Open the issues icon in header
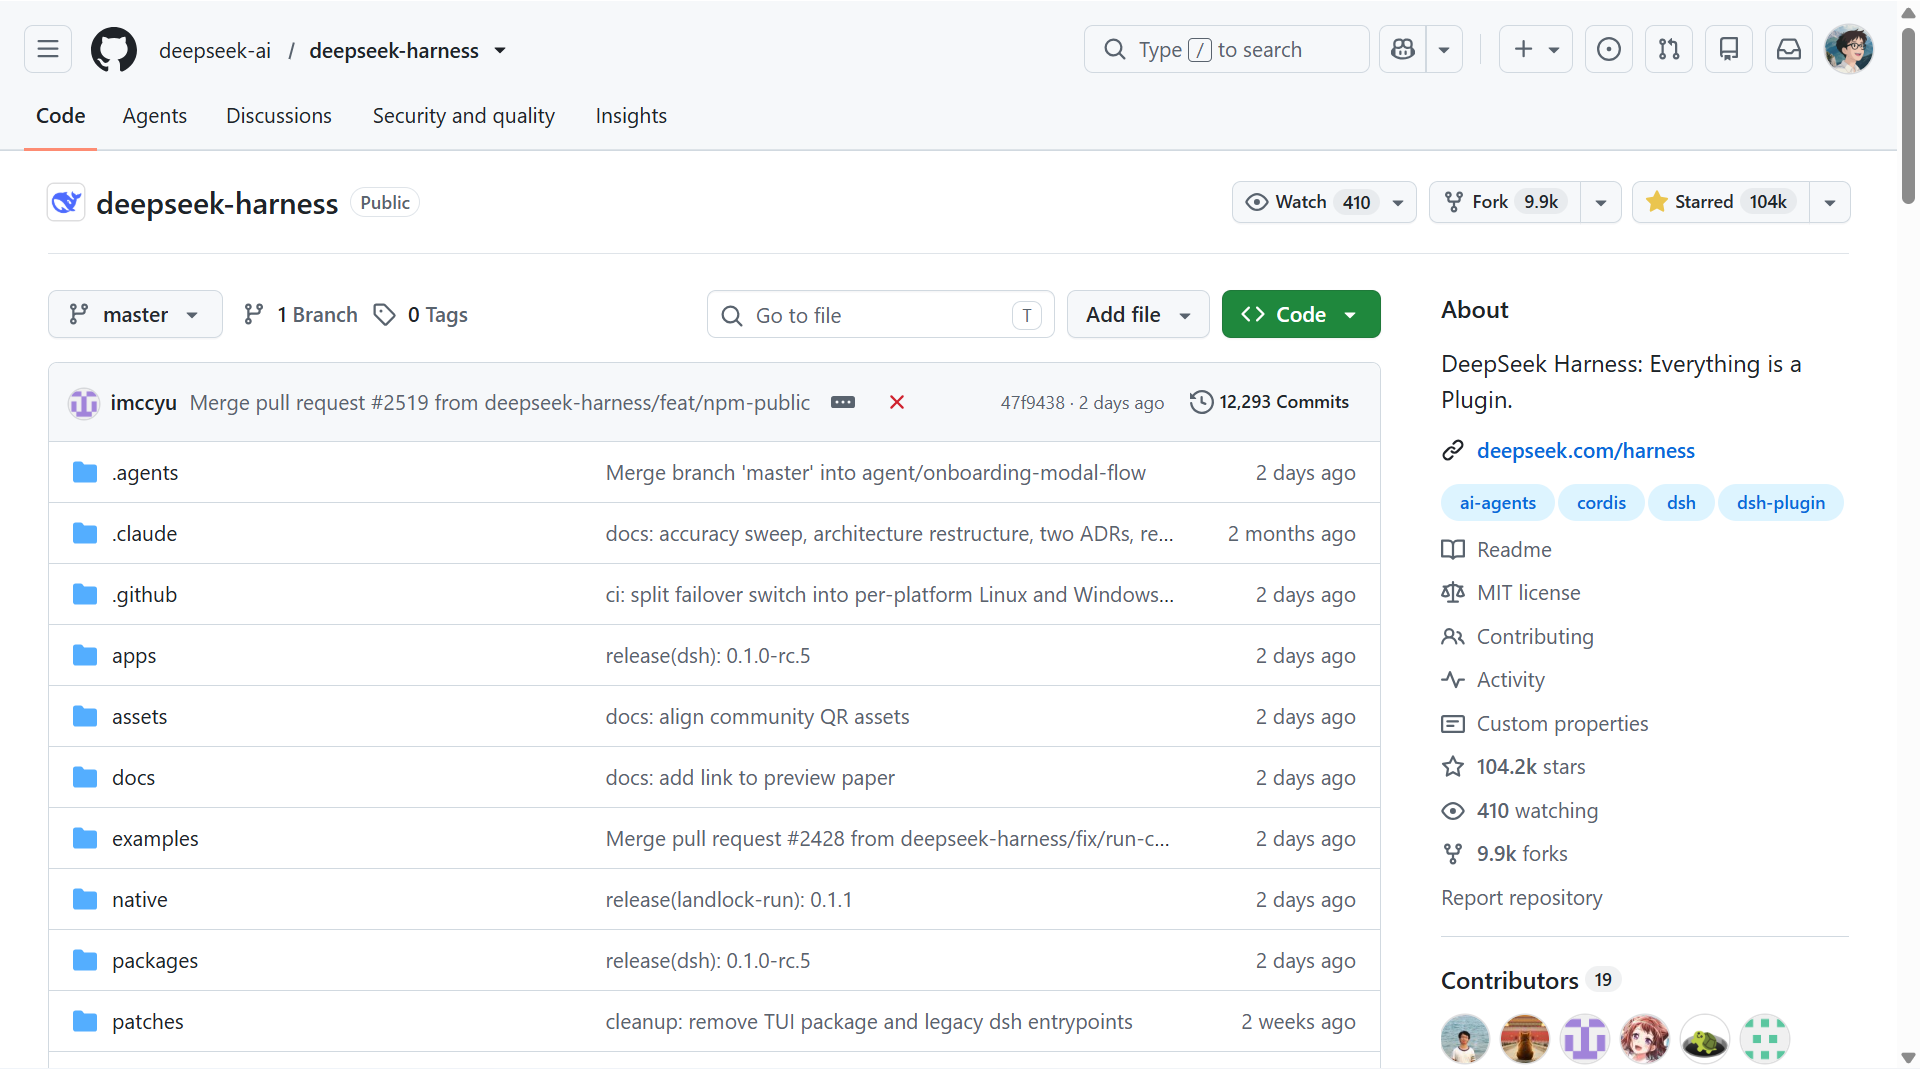The image size is (1920, 1069). point(1609,49)
